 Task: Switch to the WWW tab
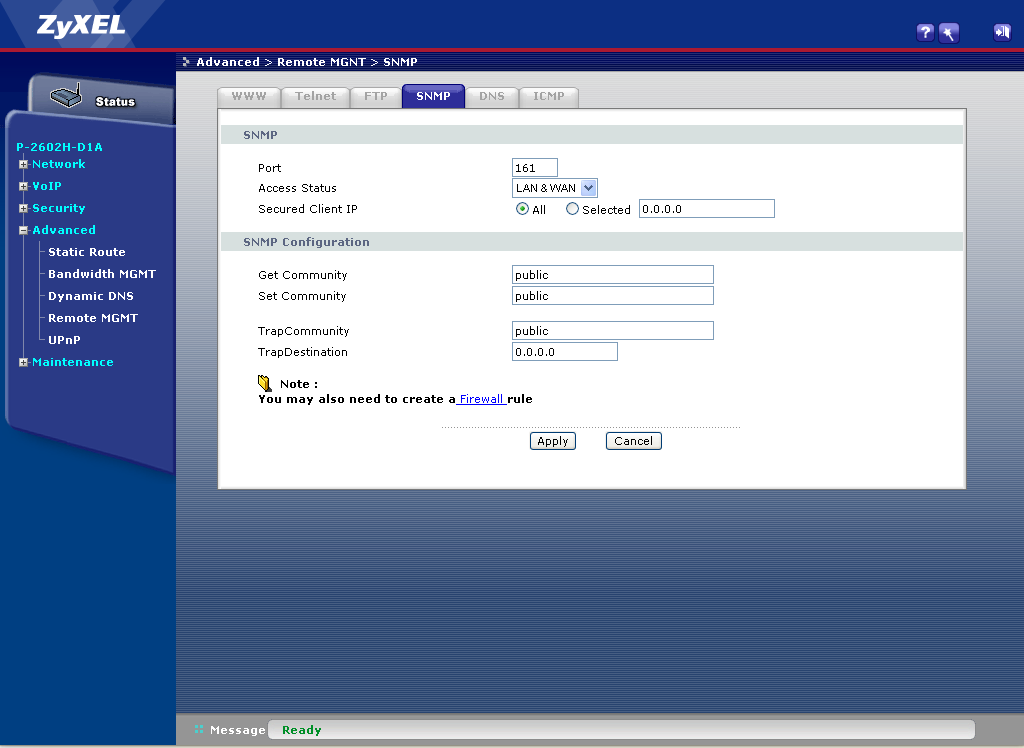pyautogui.click(x=249, y=97)
